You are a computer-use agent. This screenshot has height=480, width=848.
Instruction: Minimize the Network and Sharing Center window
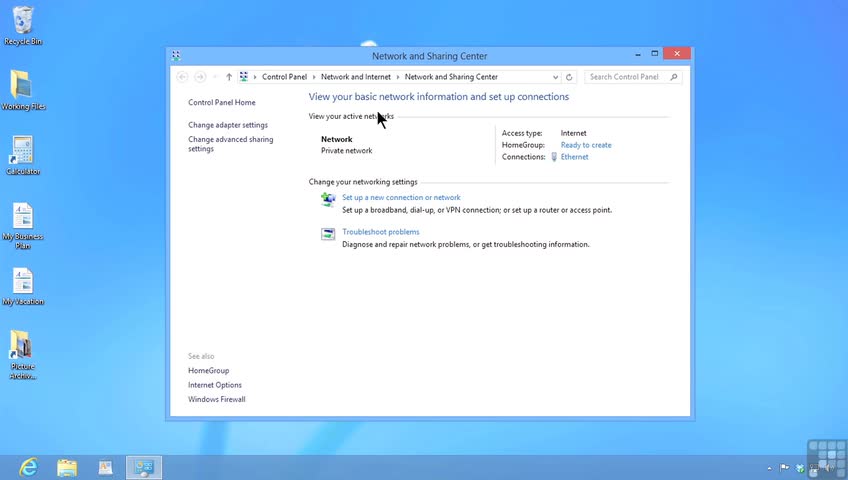coord(638,54)
